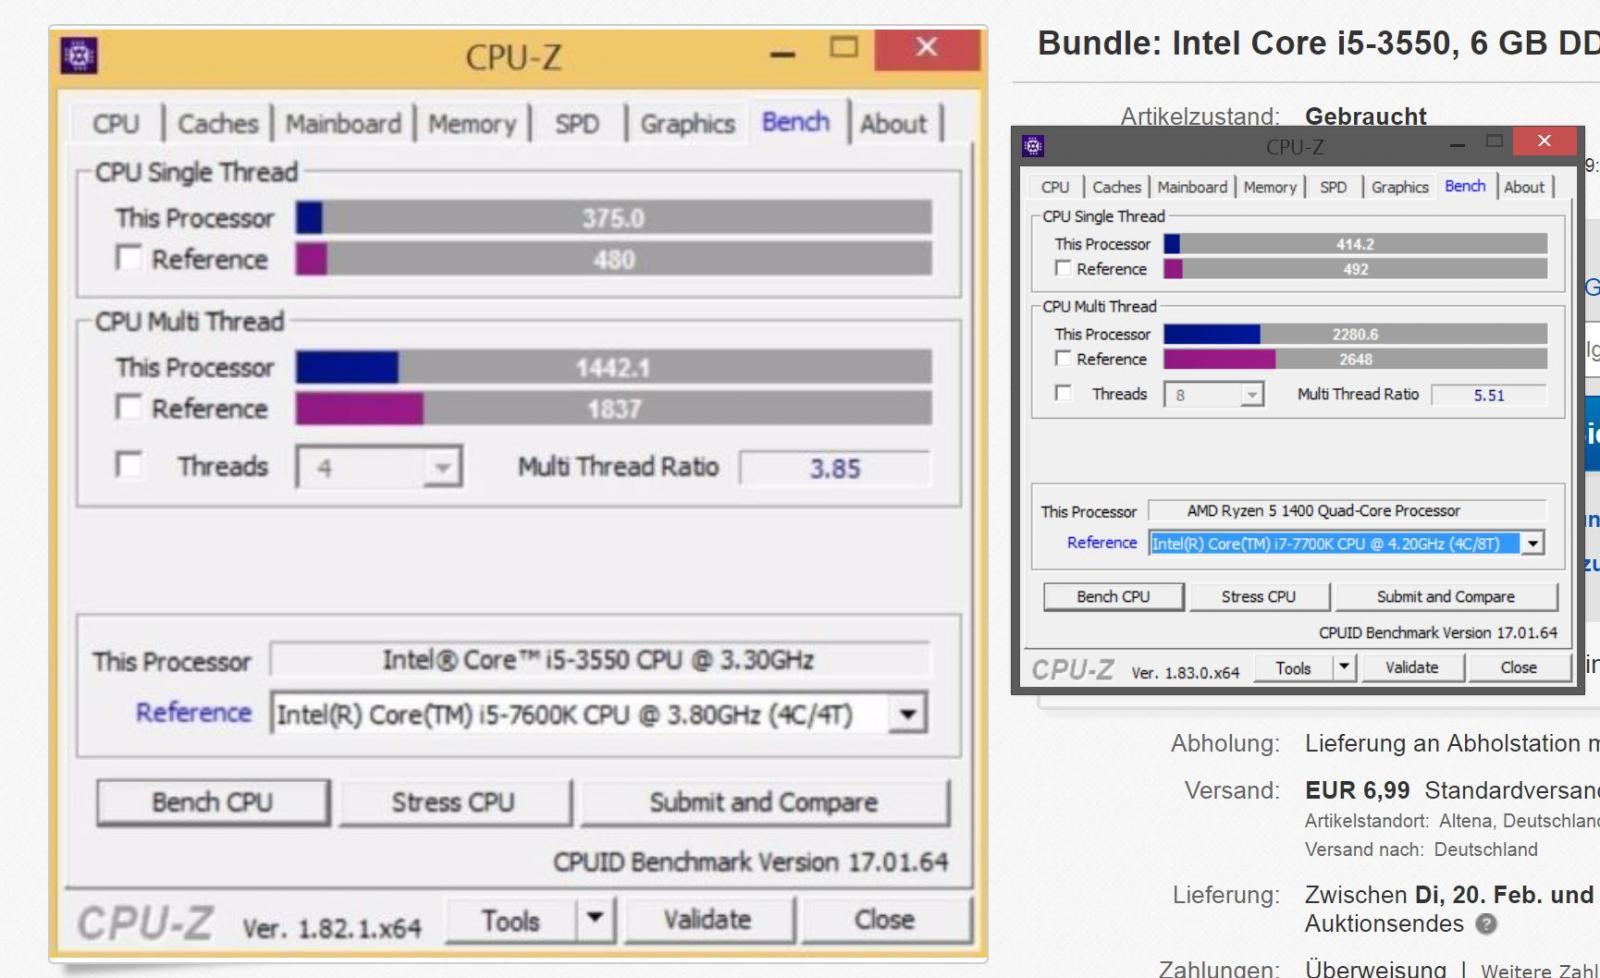1600x978 pixels.
Task: Click help icon next to Auktionsendes
Action: (x=1486, y=924)
